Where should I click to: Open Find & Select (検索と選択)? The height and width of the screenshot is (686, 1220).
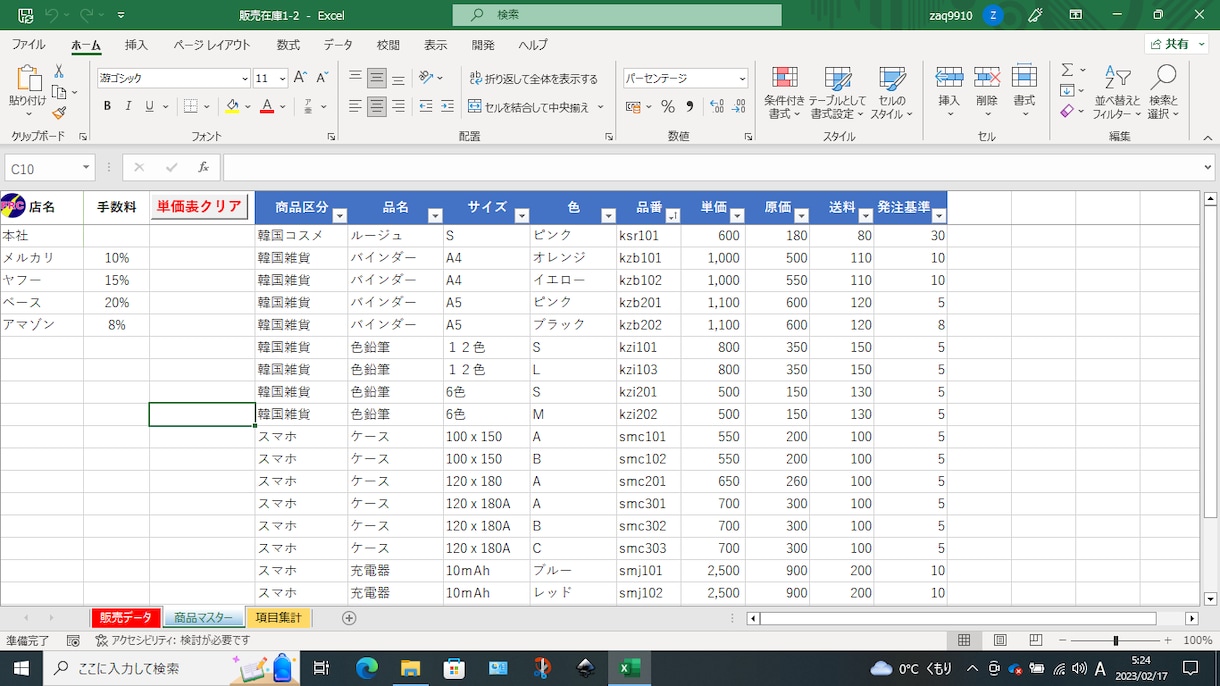pos(1164,93)
